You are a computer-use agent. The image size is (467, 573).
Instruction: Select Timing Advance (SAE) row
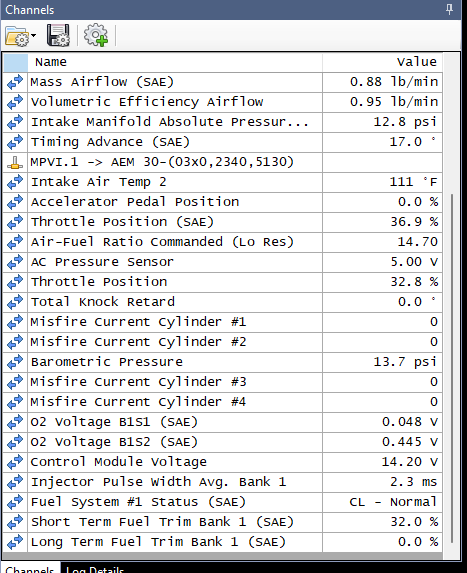223,142
